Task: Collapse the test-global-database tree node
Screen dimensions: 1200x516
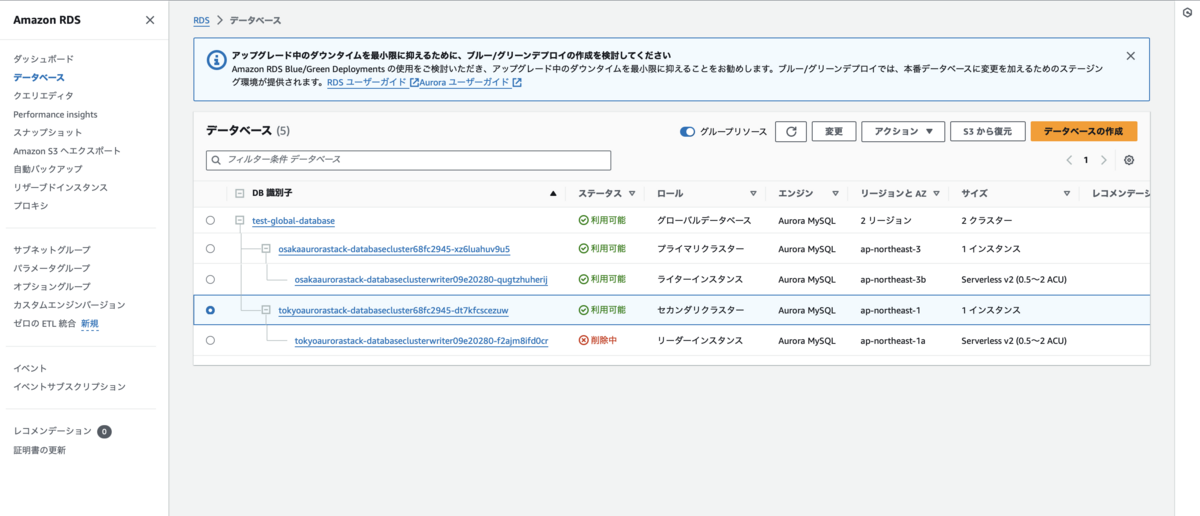Action: (x=240, y=220)
